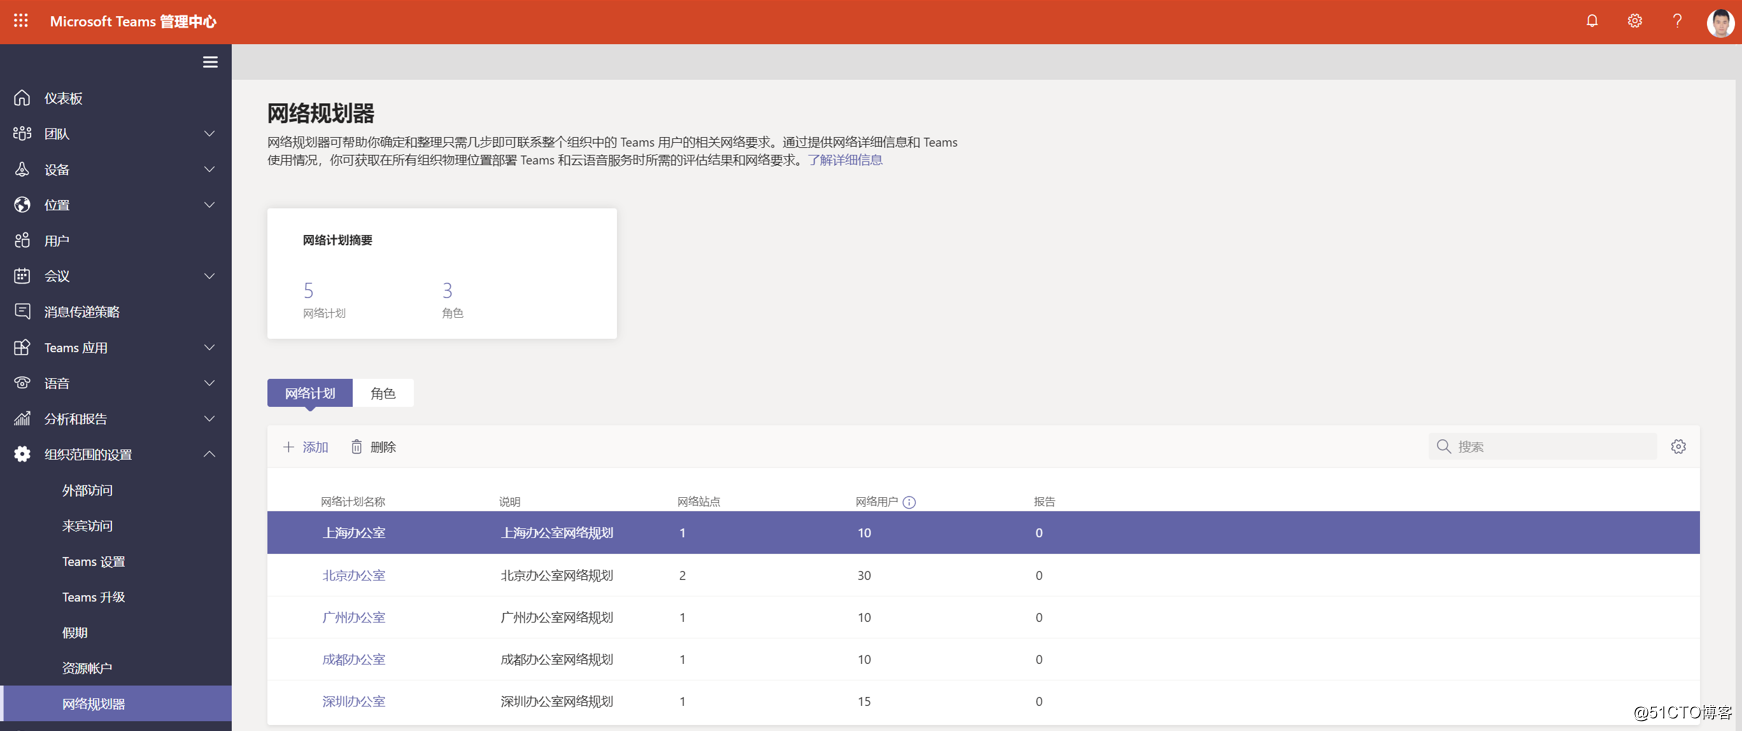
Task: Open Teams 升级 in the sidebar
Action: coord(93,597)
